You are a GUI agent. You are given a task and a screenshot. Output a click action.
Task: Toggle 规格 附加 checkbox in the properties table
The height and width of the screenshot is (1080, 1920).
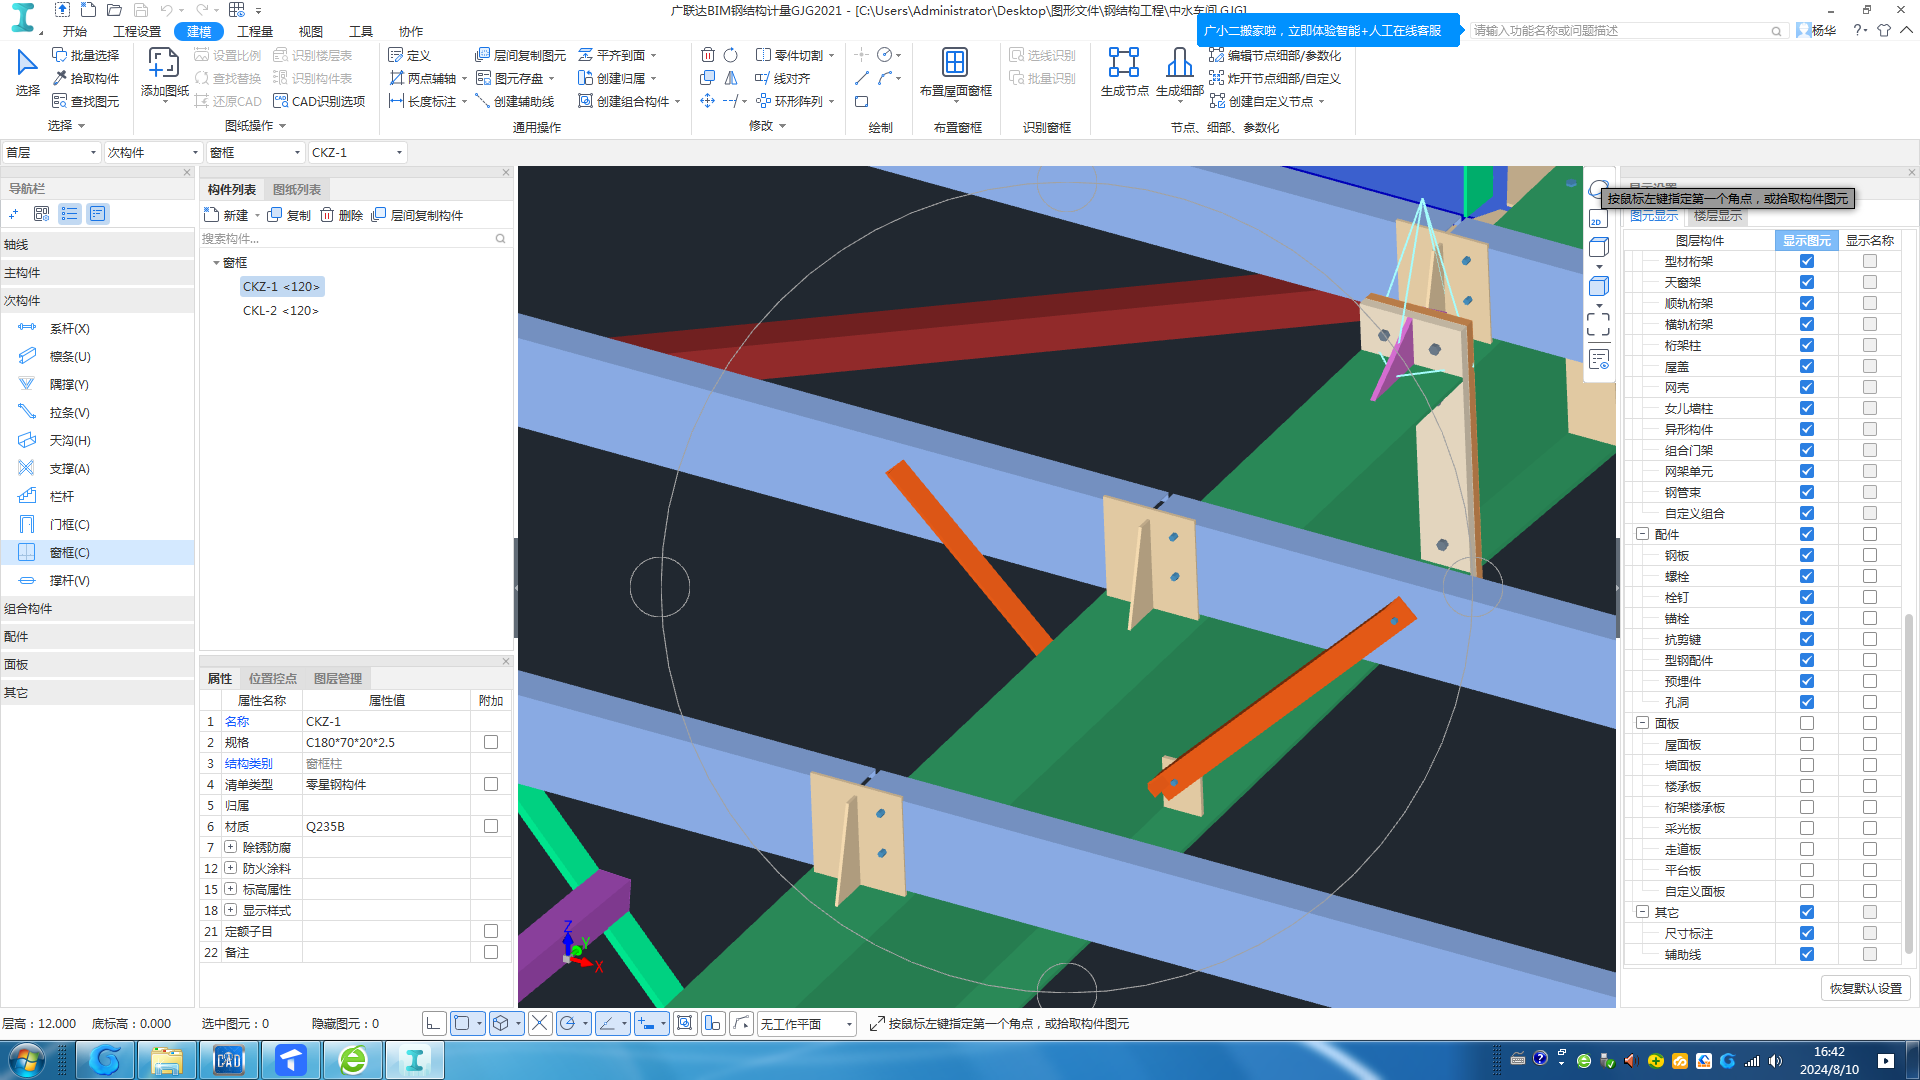tap(491, 742)
